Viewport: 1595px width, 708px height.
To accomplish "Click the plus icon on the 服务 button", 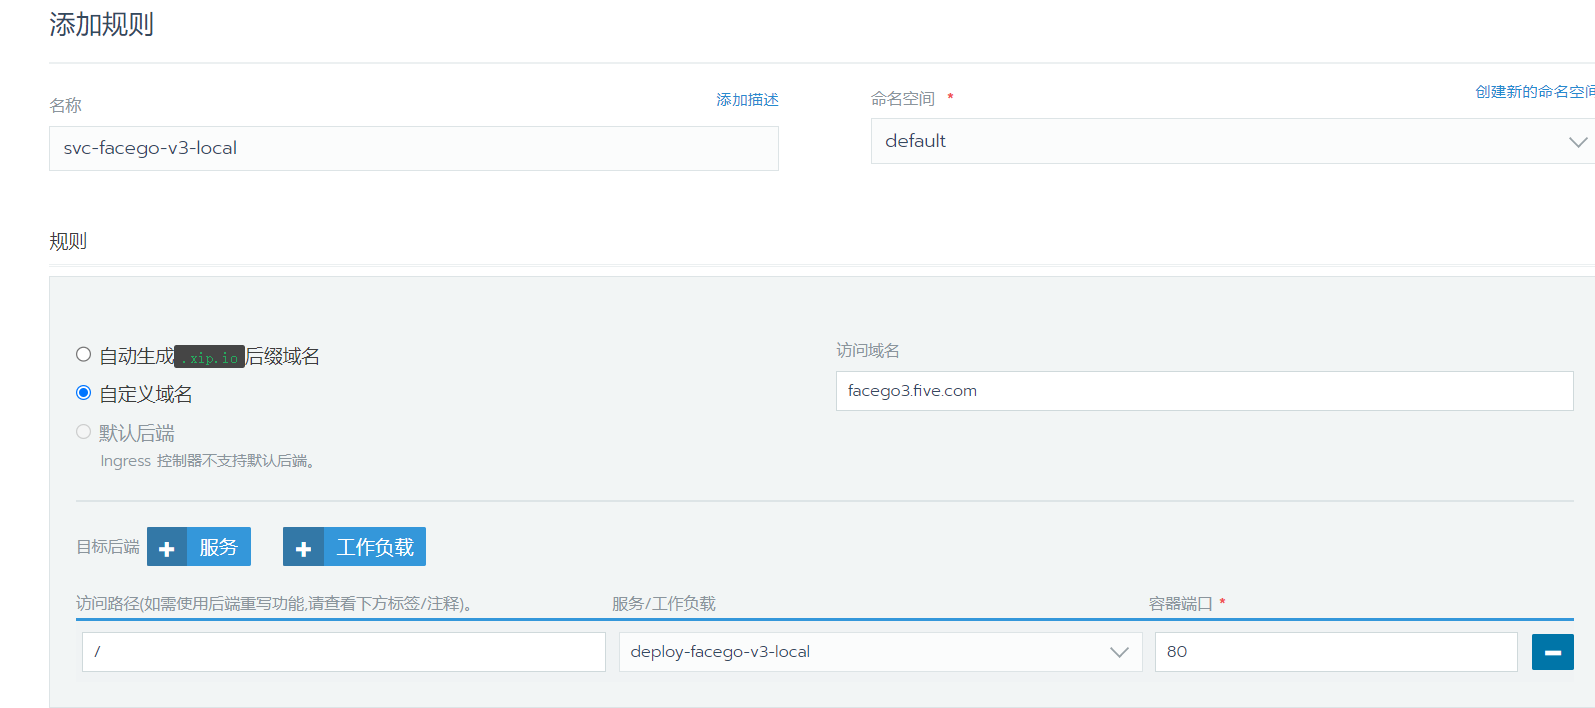I will [x=167, y=548].
